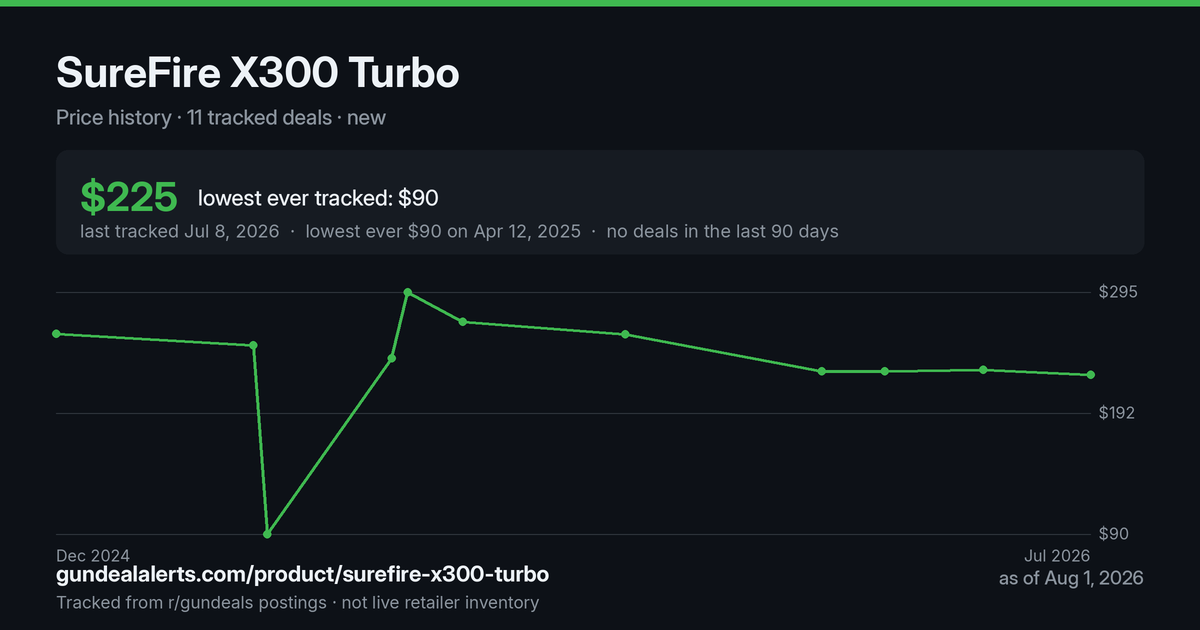Image resolution: width=1200 pixels, height=630 pixels.
Task: Open the gundealalerts.com product URL
Action: pos(302,575)
